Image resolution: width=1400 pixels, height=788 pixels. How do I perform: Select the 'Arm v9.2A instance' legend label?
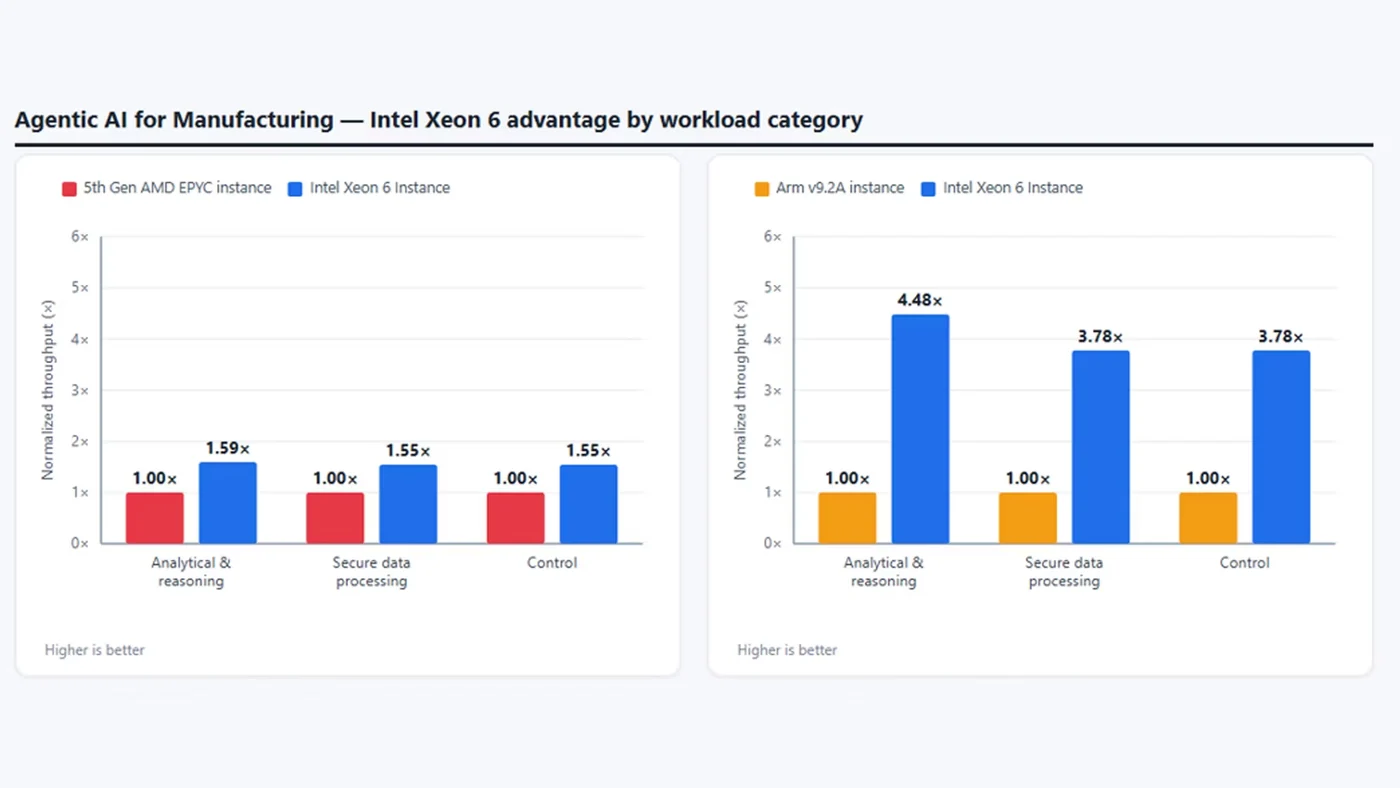tap(840, 188)
